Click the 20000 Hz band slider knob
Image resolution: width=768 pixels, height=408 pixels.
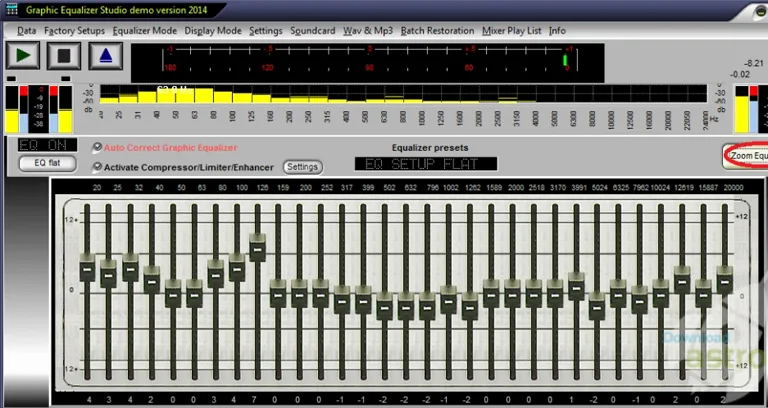[x=725, y=281]
